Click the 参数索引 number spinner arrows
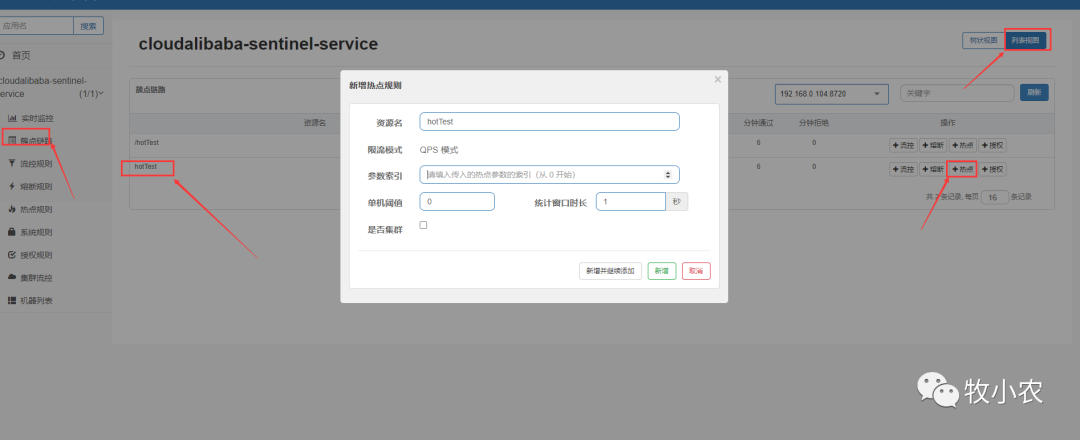Screen dimensions: 1080x440 click(x=667, y=175)
